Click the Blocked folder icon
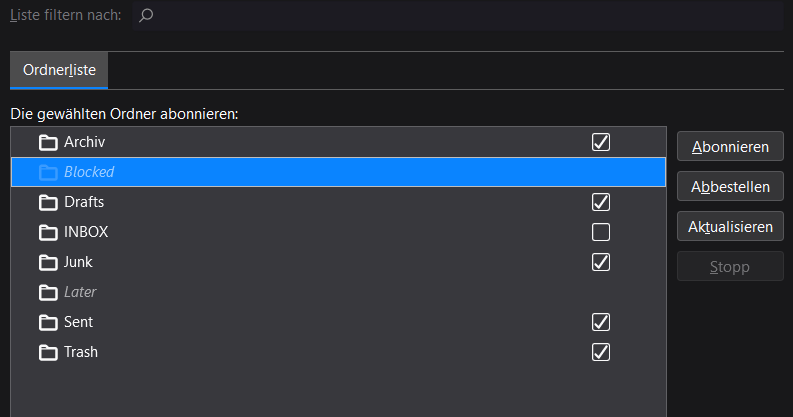The width and height of the screenshot is (793, 417). click(x=48, y=172)
